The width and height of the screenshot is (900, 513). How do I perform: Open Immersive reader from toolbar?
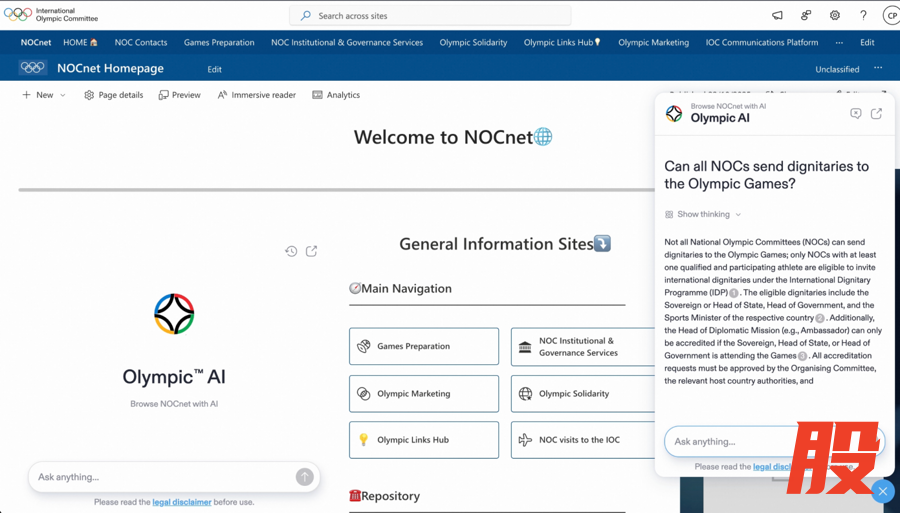coord(257,95)
